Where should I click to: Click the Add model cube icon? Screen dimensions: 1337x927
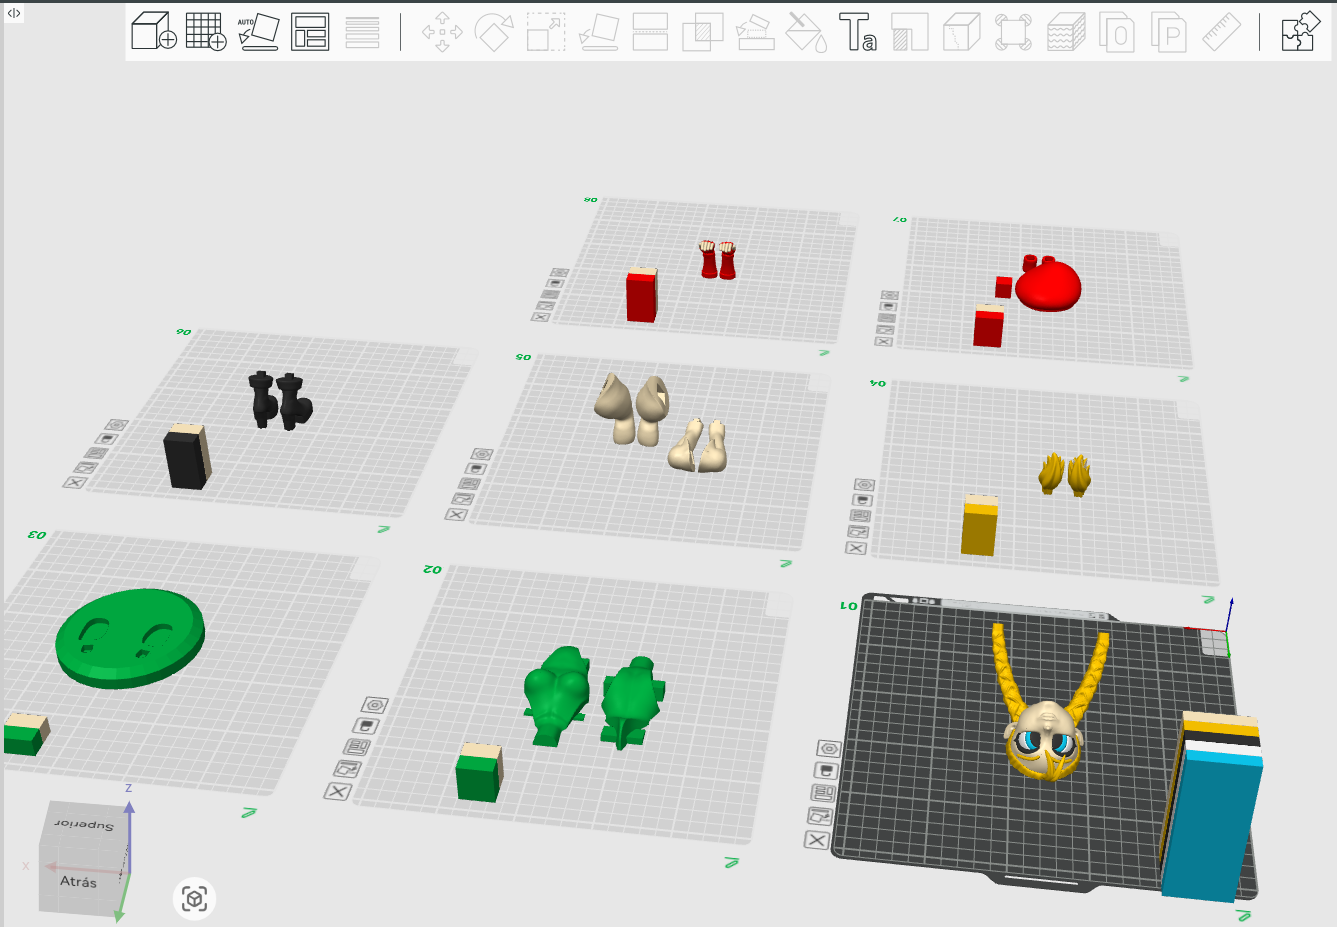pyautogui.click(x=154, y=31)
